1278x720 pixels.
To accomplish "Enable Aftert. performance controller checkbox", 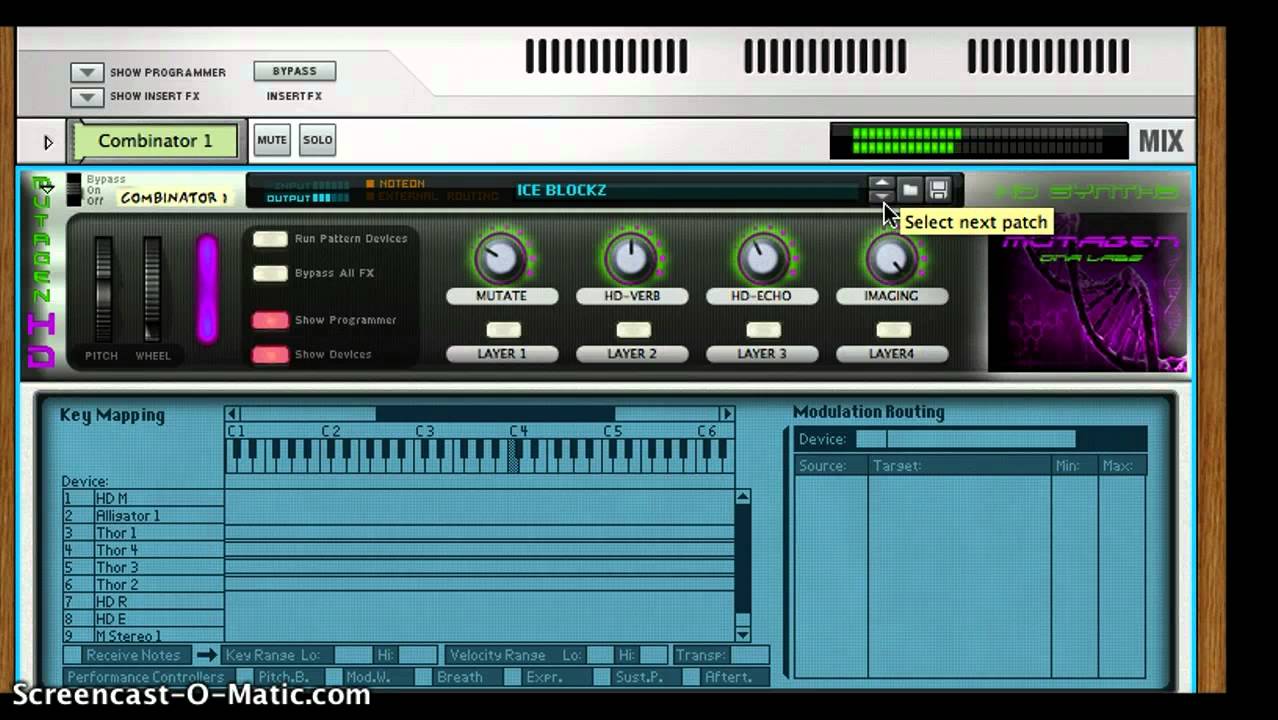I will (691, 677).
